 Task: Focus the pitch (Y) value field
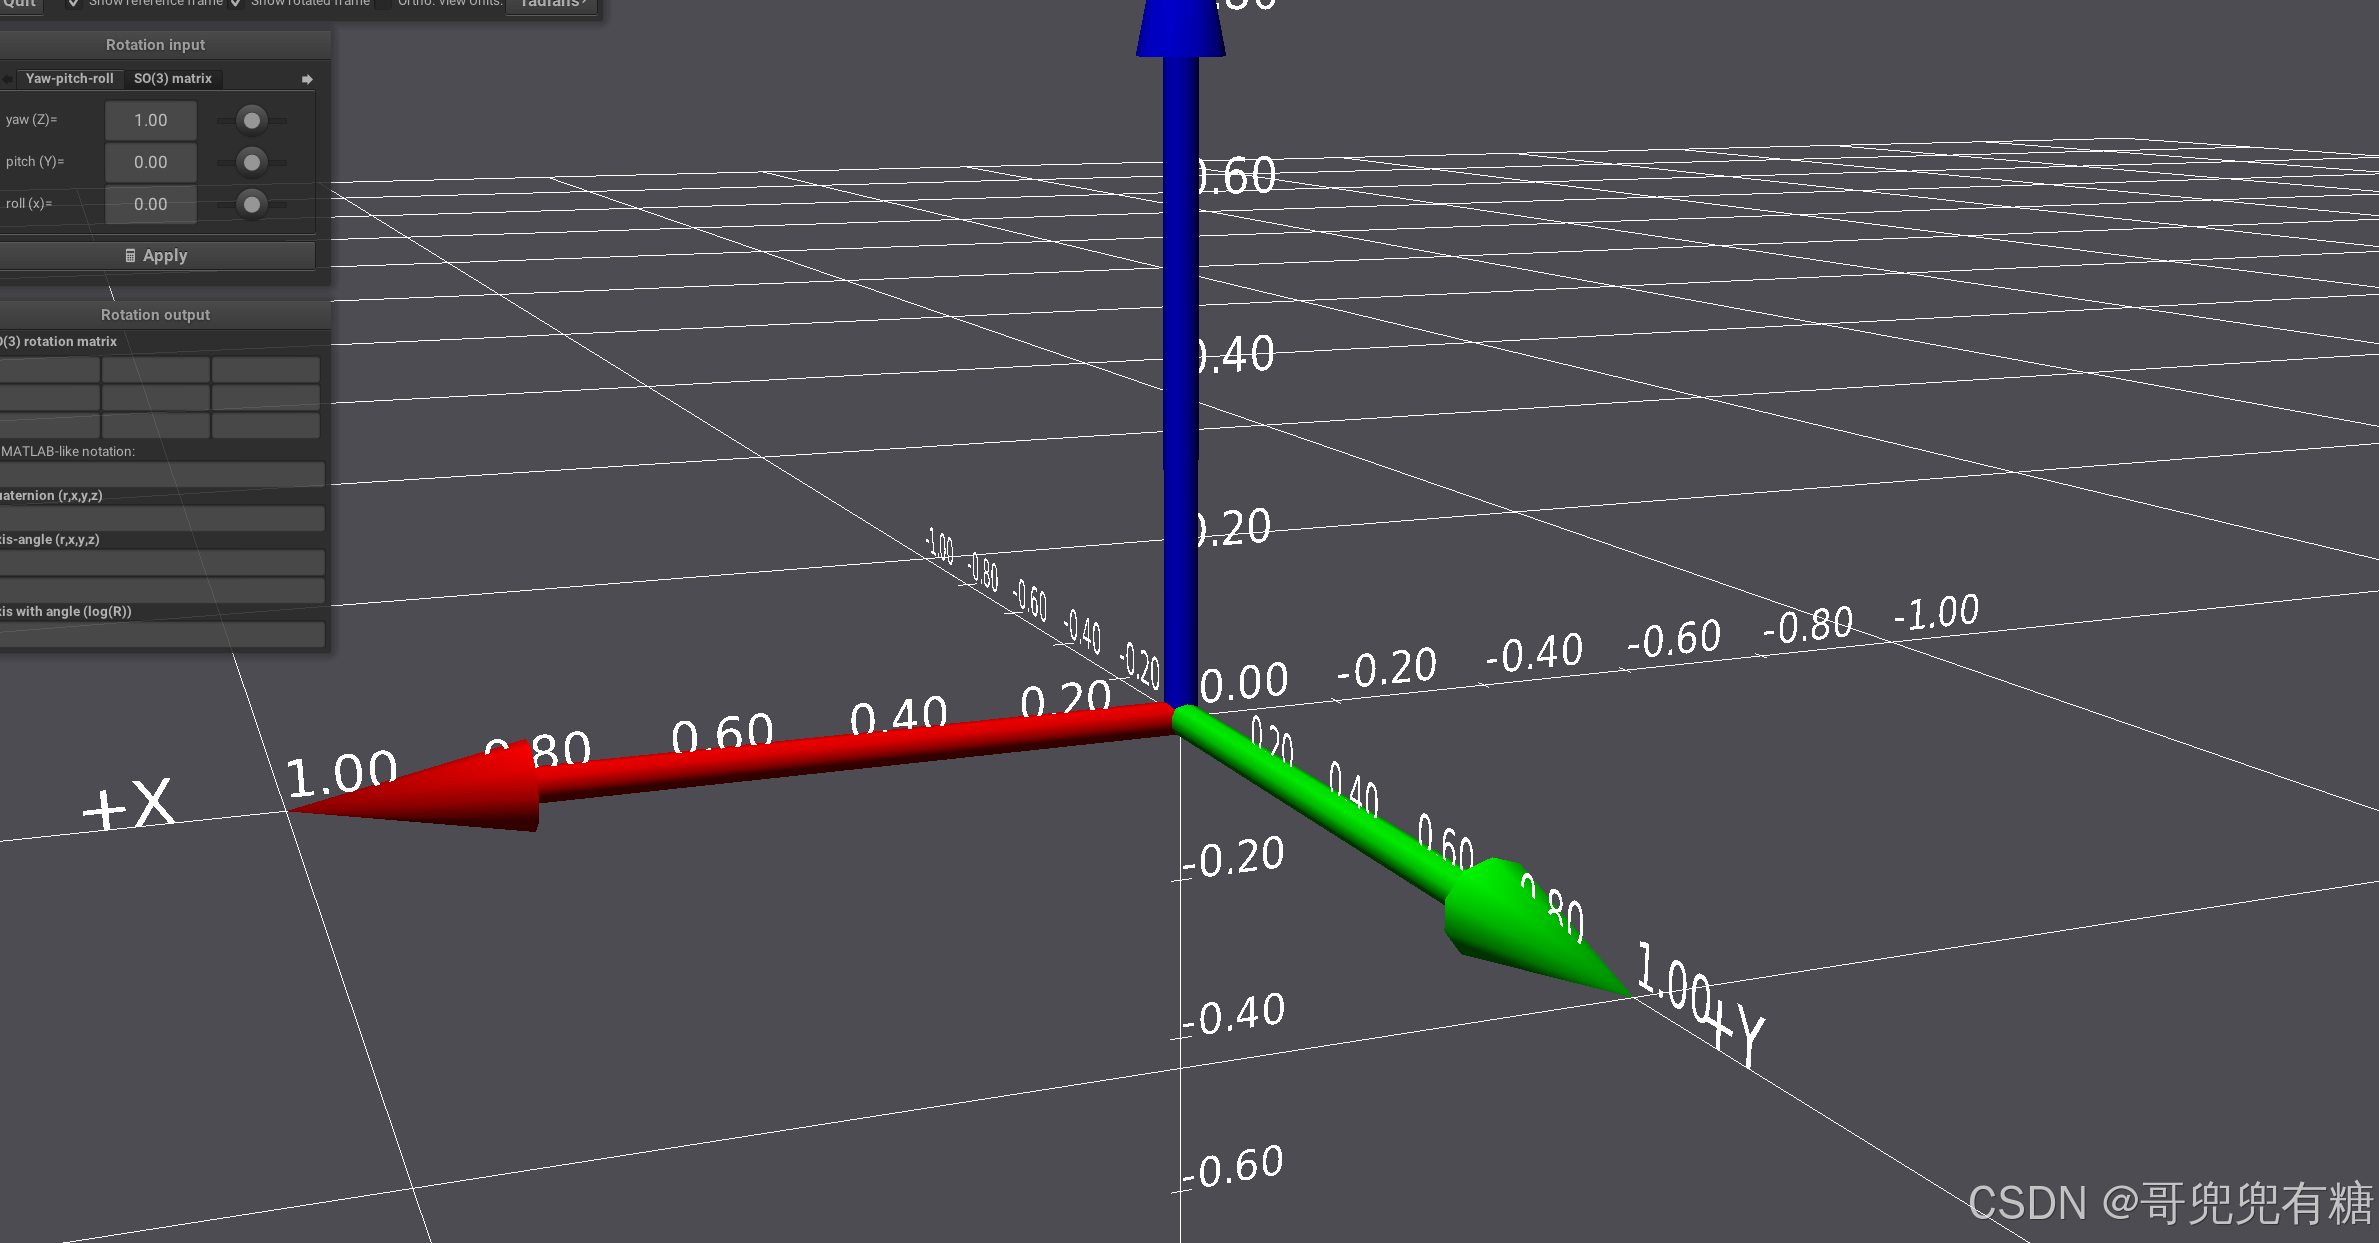tap(151, 162)
